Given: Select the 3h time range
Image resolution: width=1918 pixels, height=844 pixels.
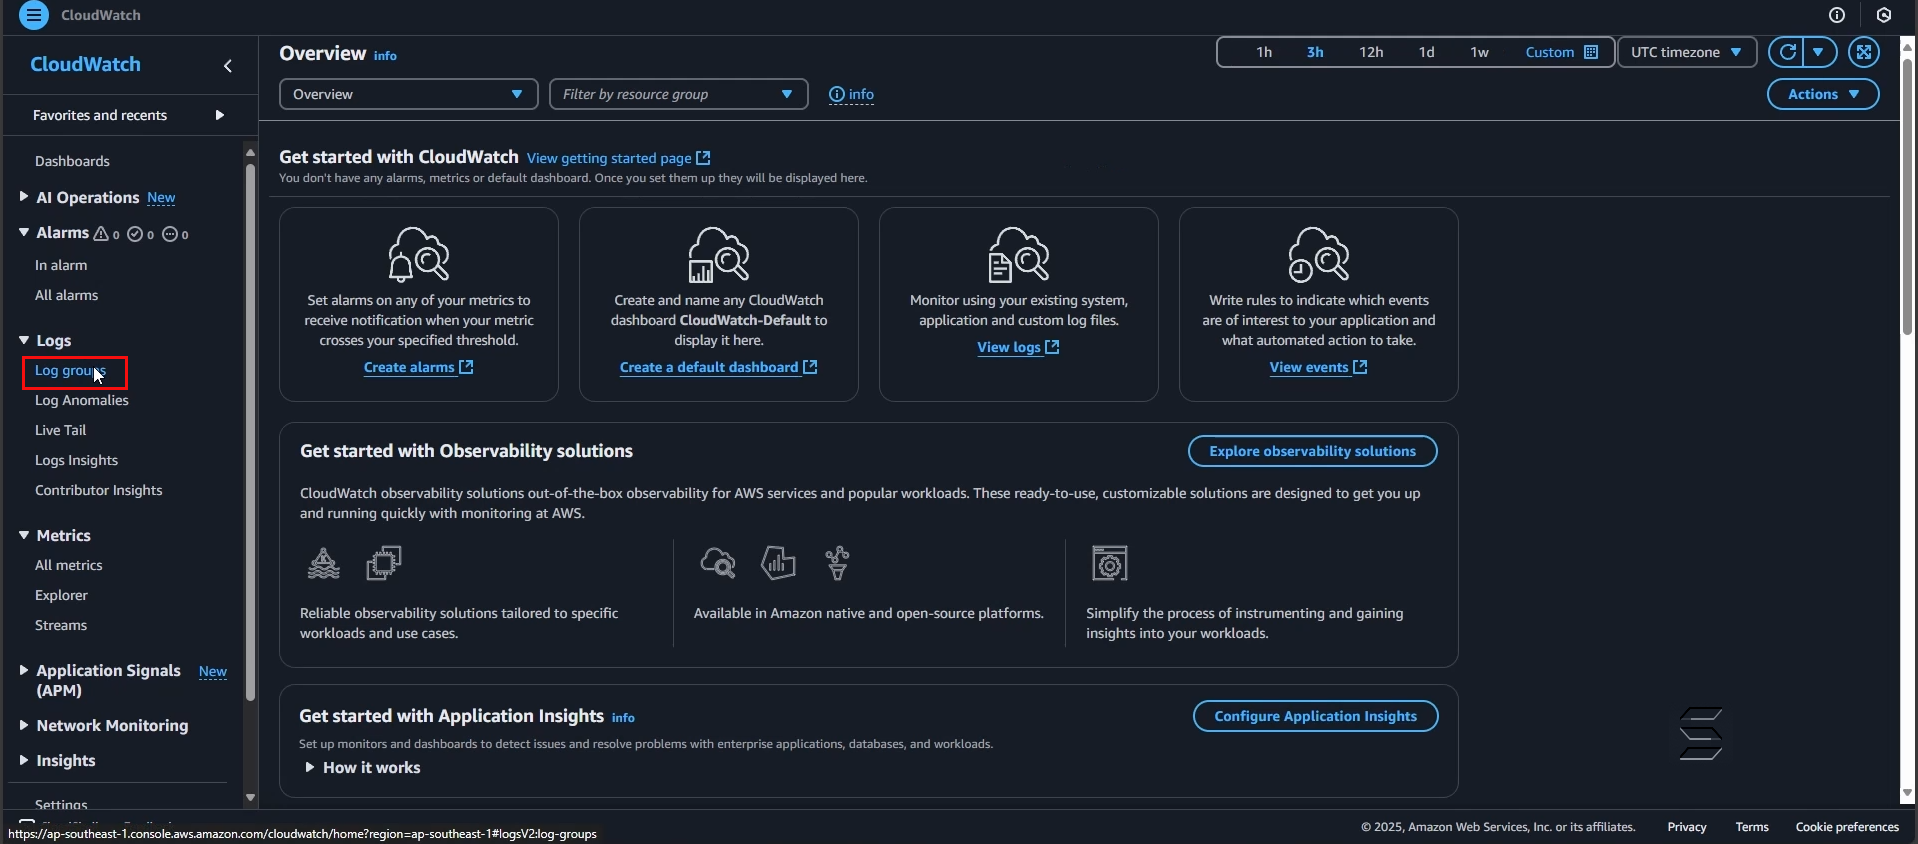Looking at the screenshot, I should click(x=1315, y=52).
